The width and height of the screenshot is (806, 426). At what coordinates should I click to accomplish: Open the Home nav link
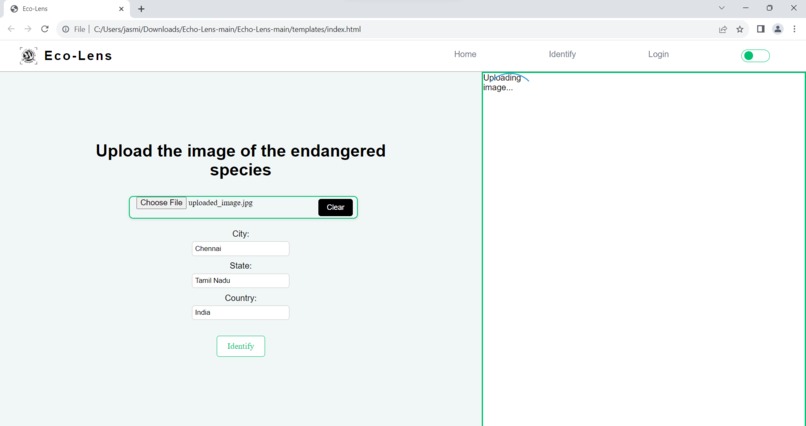coord(465,54)
